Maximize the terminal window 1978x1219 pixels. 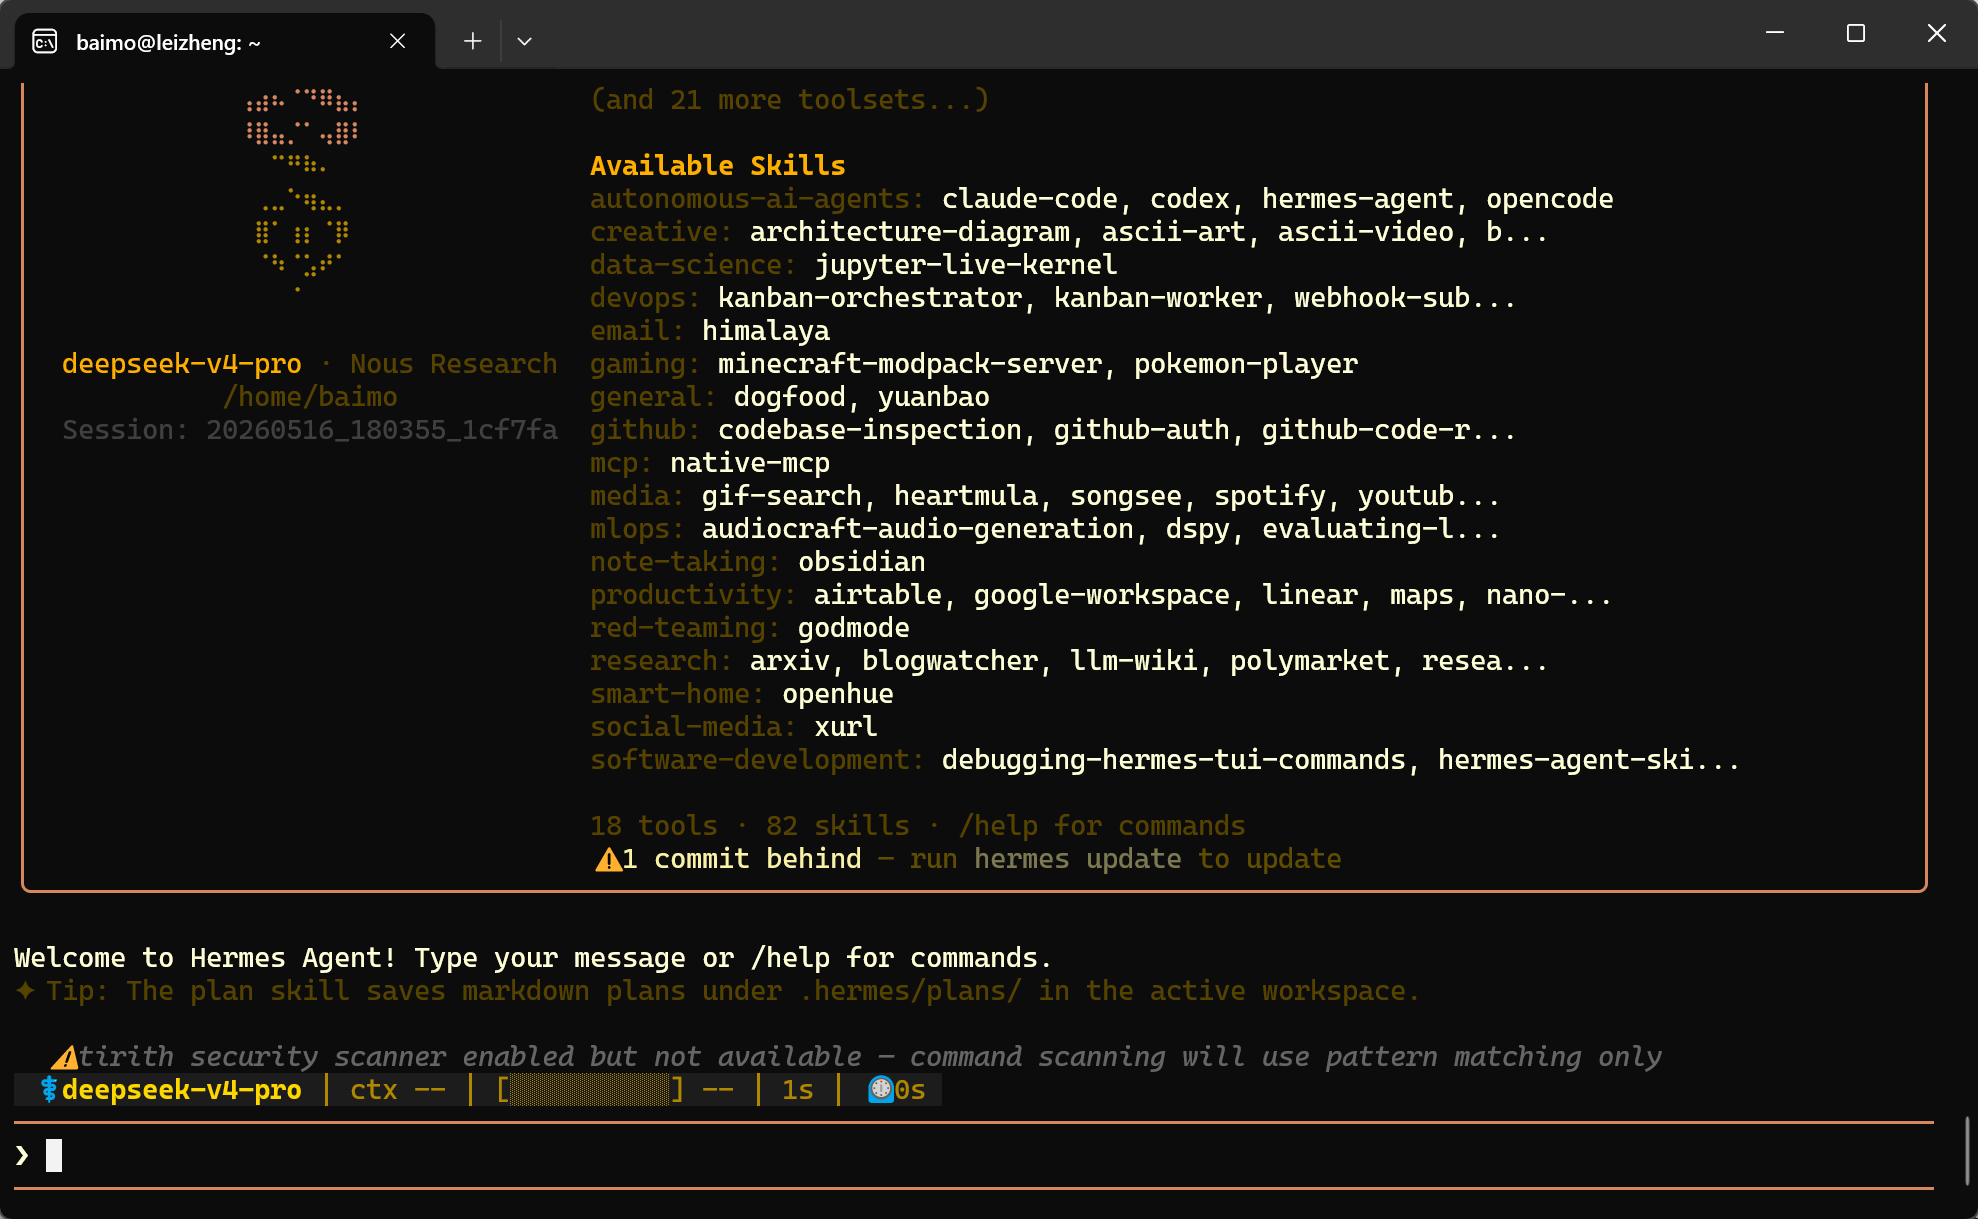(1856, 33)
